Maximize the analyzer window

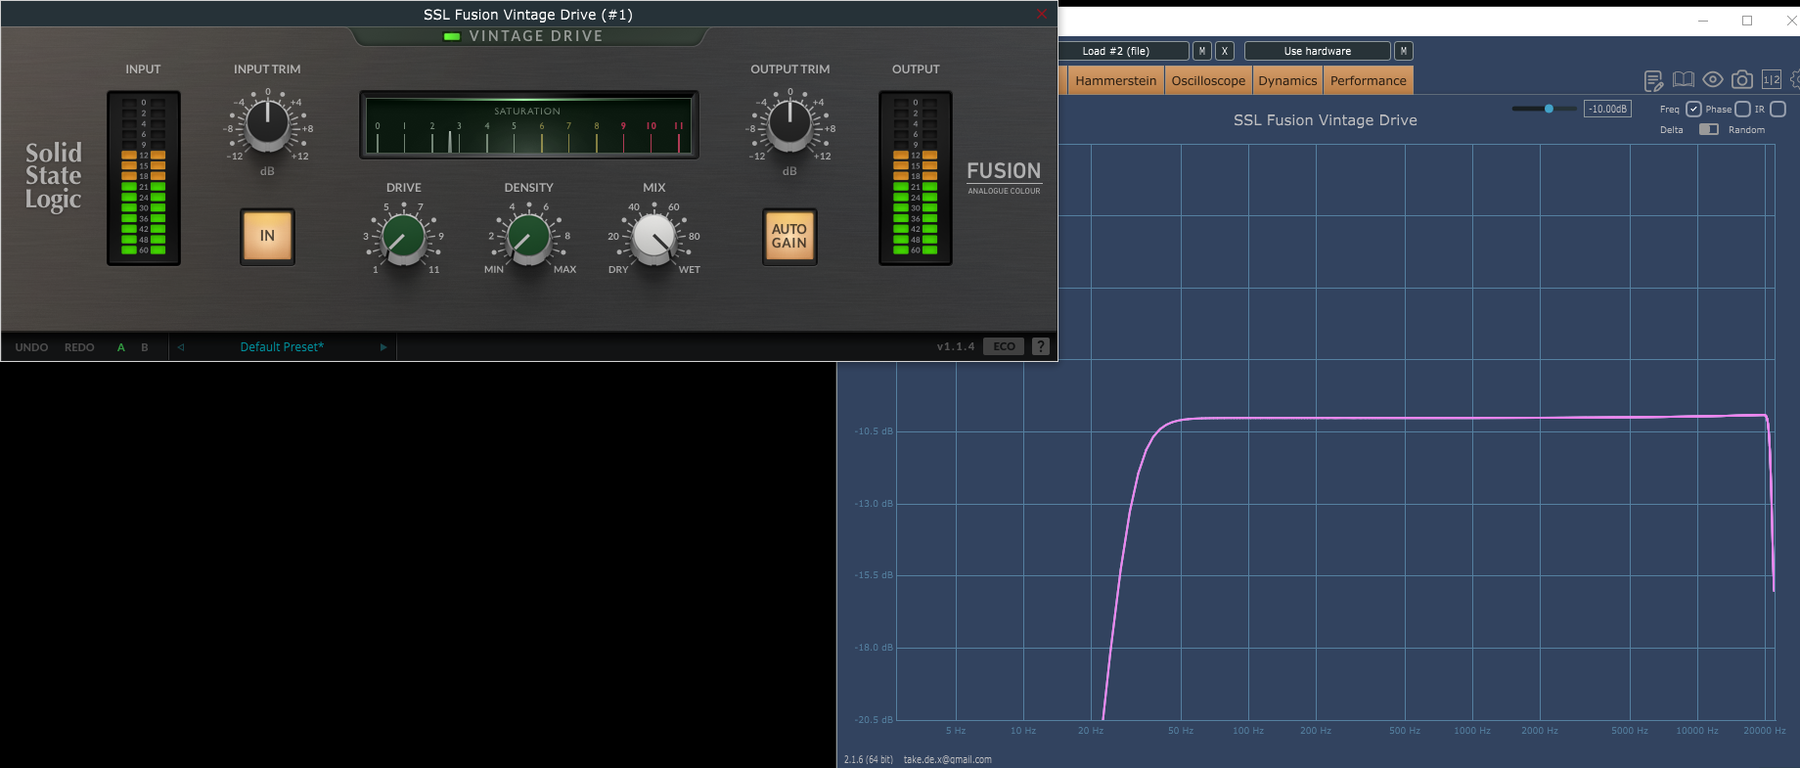click(1747, 21)
